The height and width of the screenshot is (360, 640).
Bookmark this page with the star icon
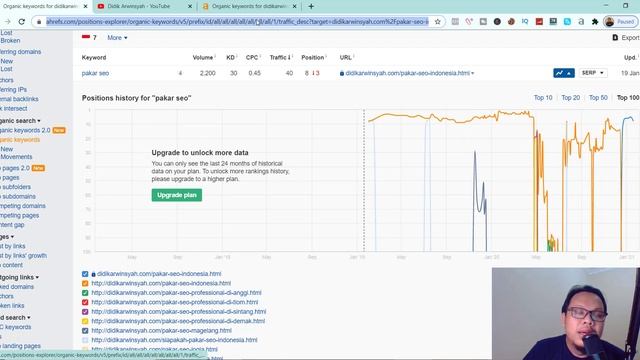[x=438, y=22]
